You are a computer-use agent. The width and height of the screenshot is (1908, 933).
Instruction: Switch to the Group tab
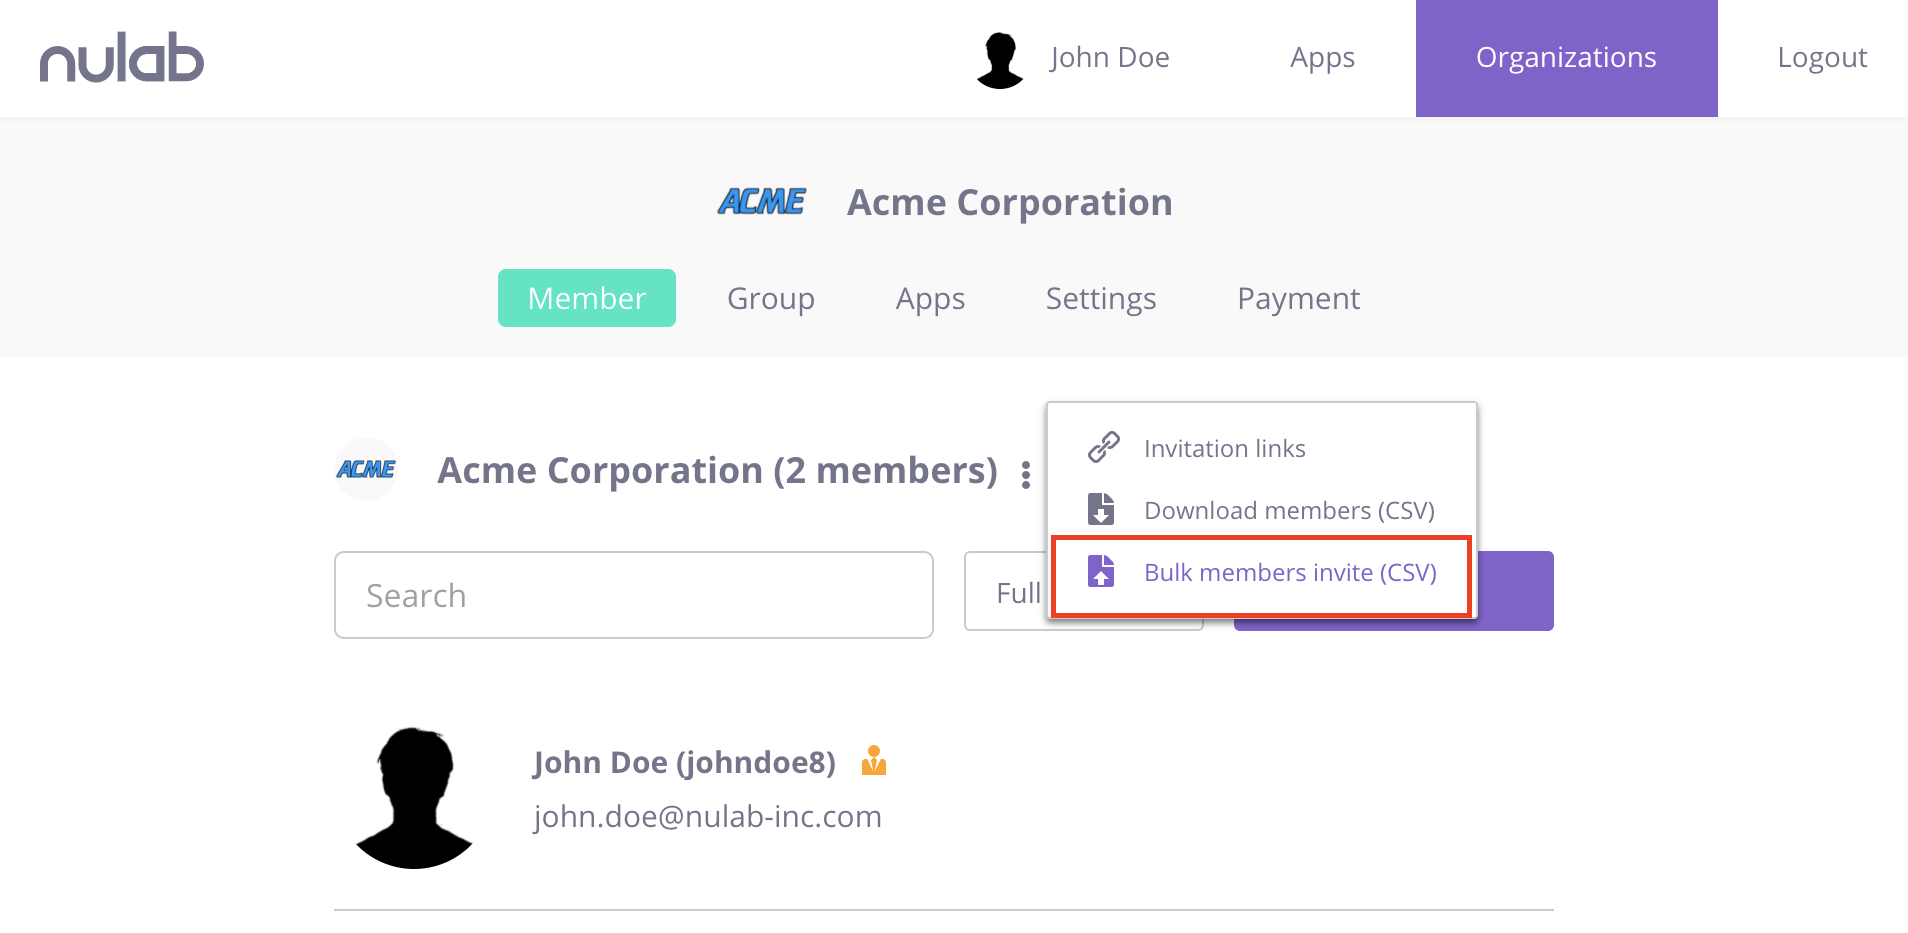point(770,298)
